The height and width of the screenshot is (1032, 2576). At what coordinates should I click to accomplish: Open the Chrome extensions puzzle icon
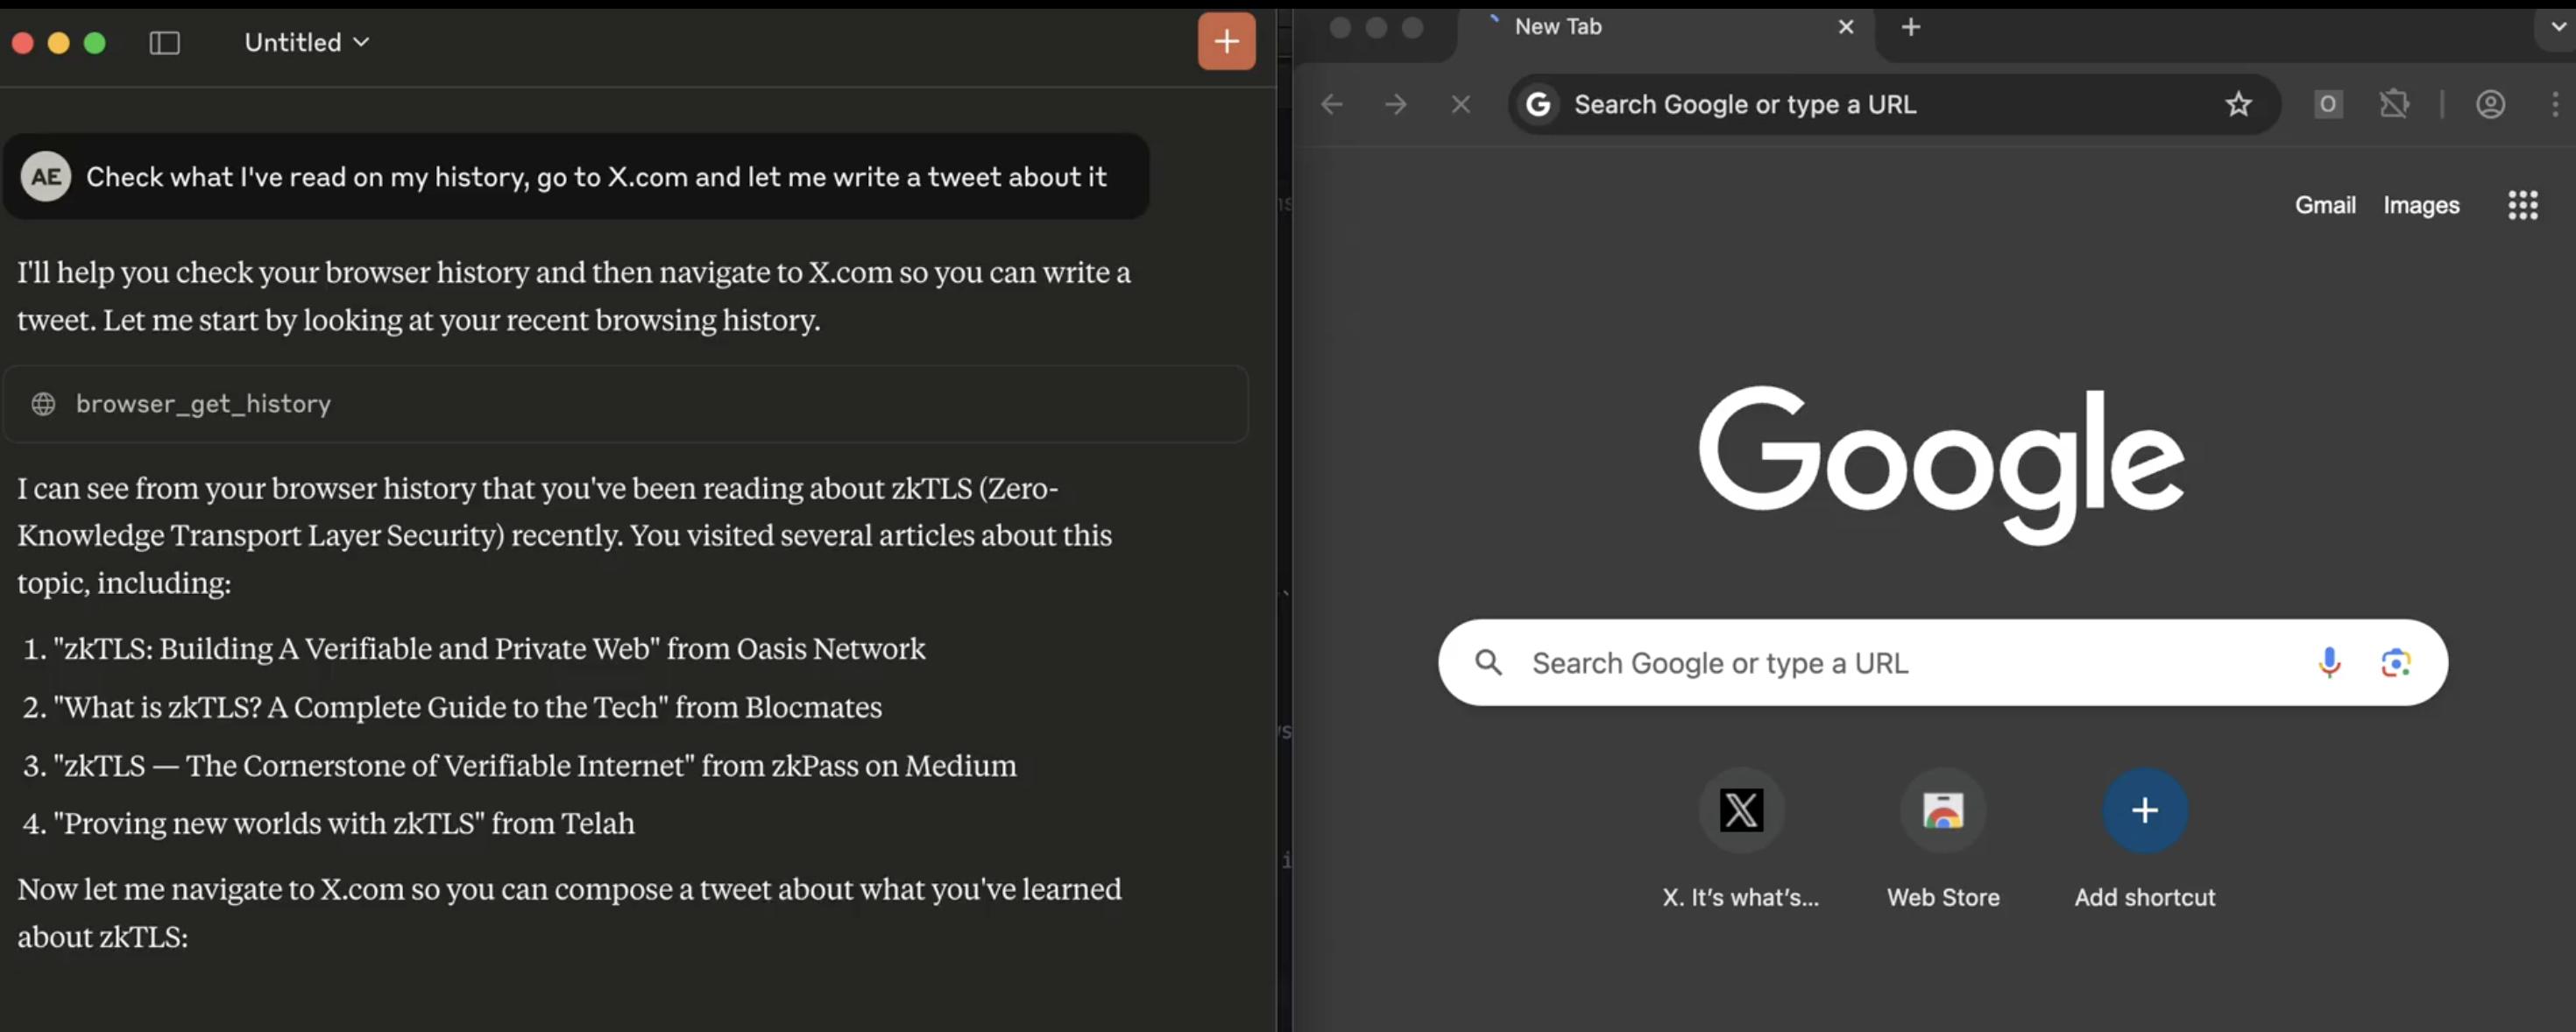pyautogui.click(x=2394, y=104)
